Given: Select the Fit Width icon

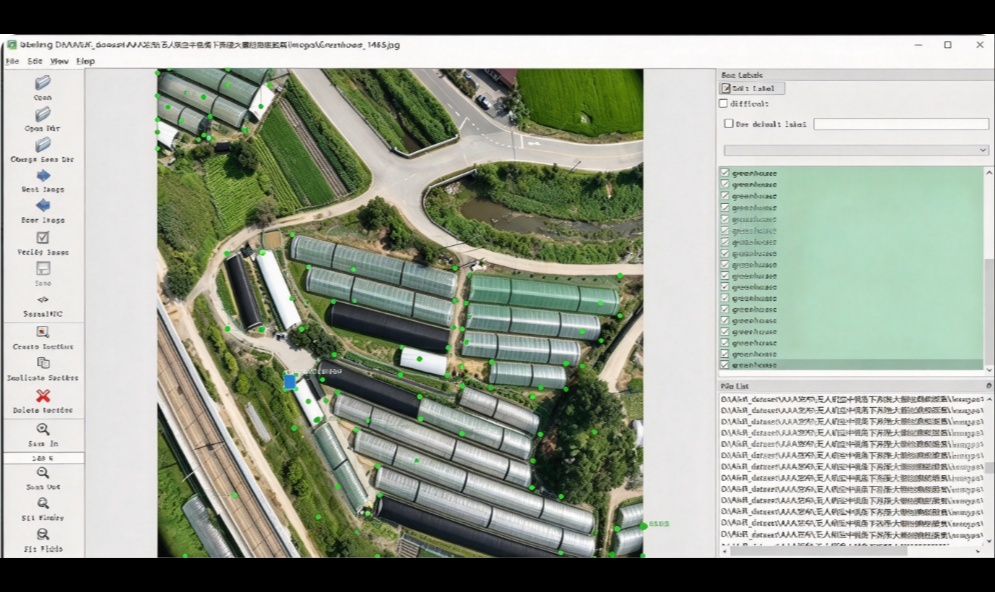Looking at the screenshot, I should point(43,534).
